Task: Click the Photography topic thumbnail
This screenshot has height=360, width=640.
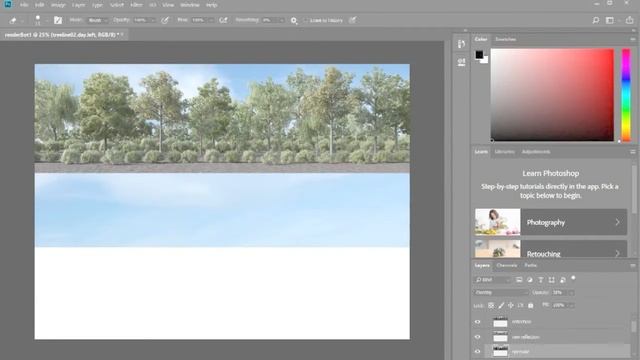Action: (x=498, y=222)
